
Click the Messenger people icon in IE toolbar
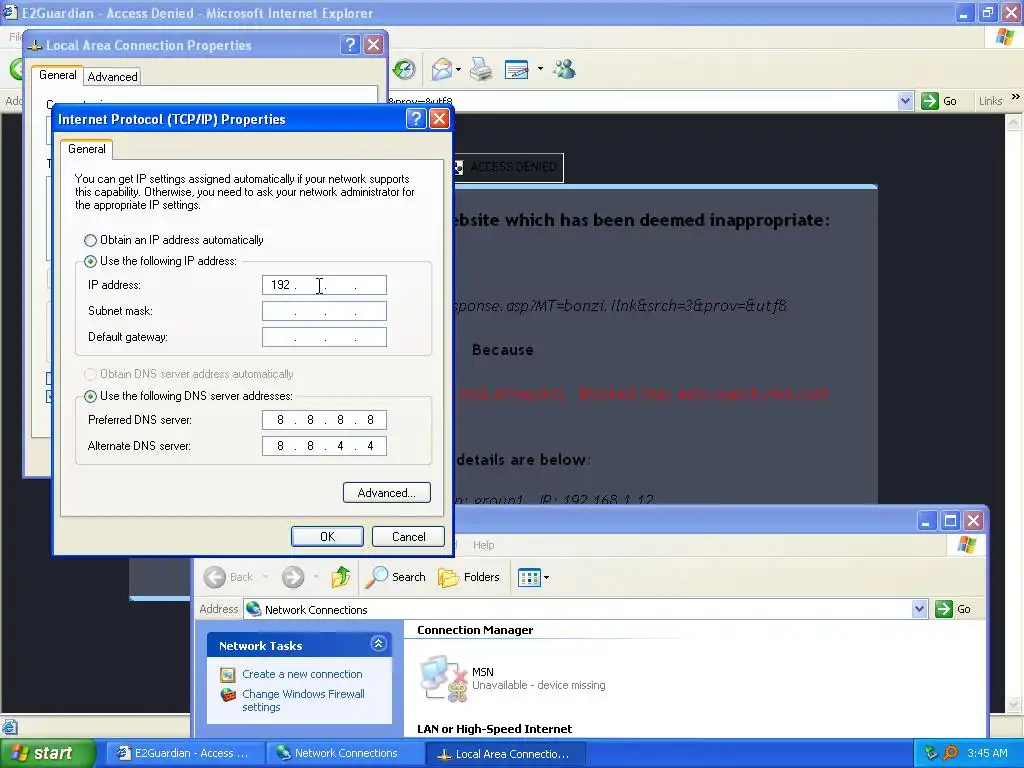(x=564, y=69)
